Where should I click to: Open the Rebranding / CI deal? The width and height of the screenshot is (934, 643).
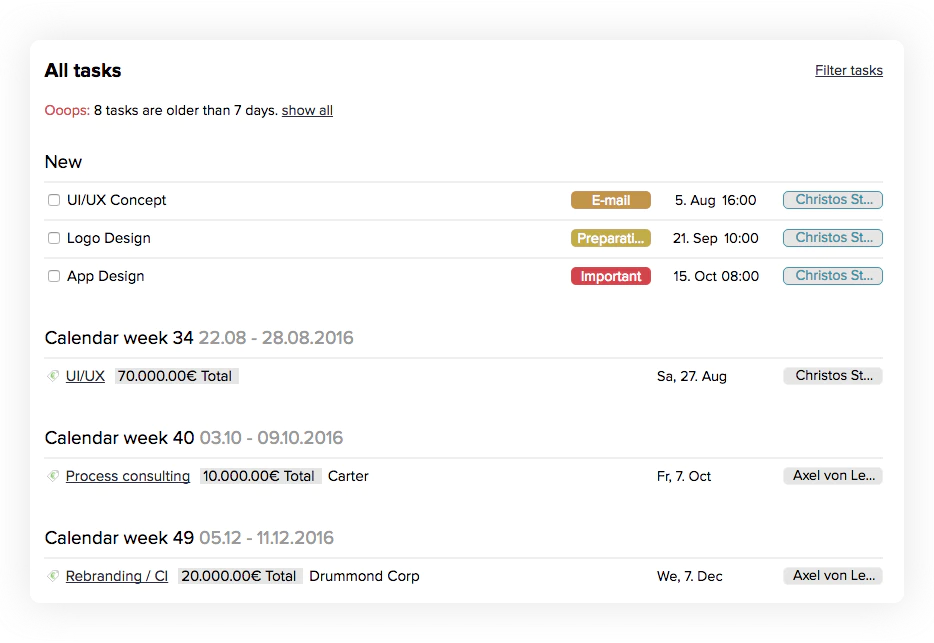click(117, 576)
